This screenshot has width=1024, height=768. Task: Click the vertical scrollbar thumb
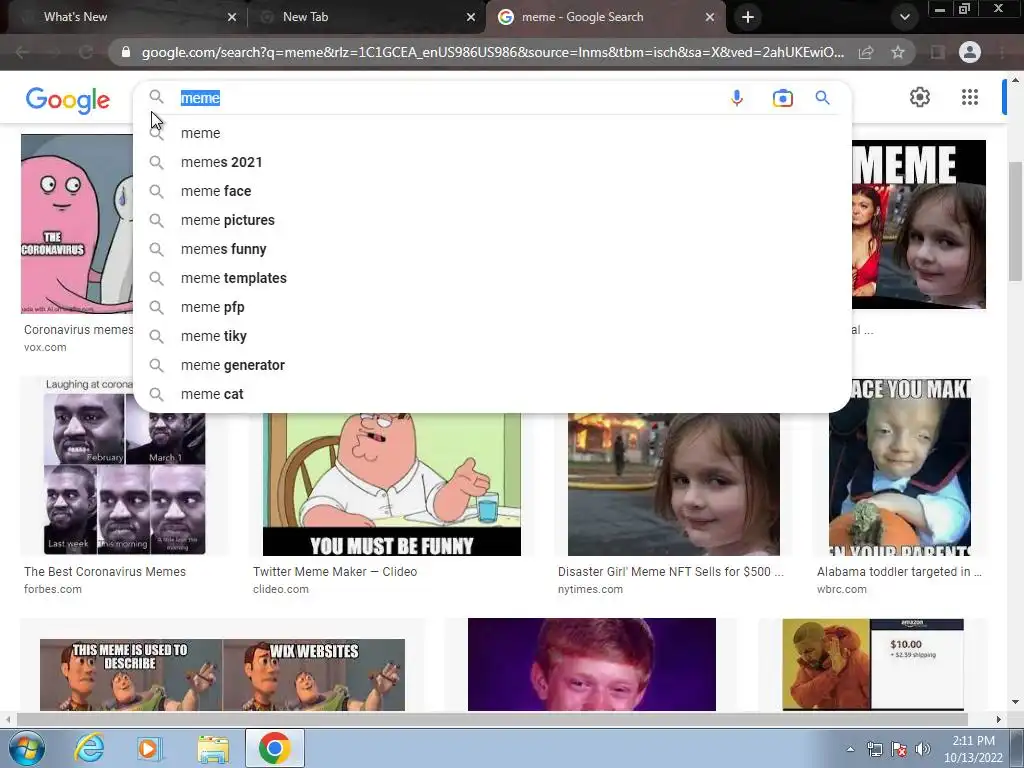1016,221
